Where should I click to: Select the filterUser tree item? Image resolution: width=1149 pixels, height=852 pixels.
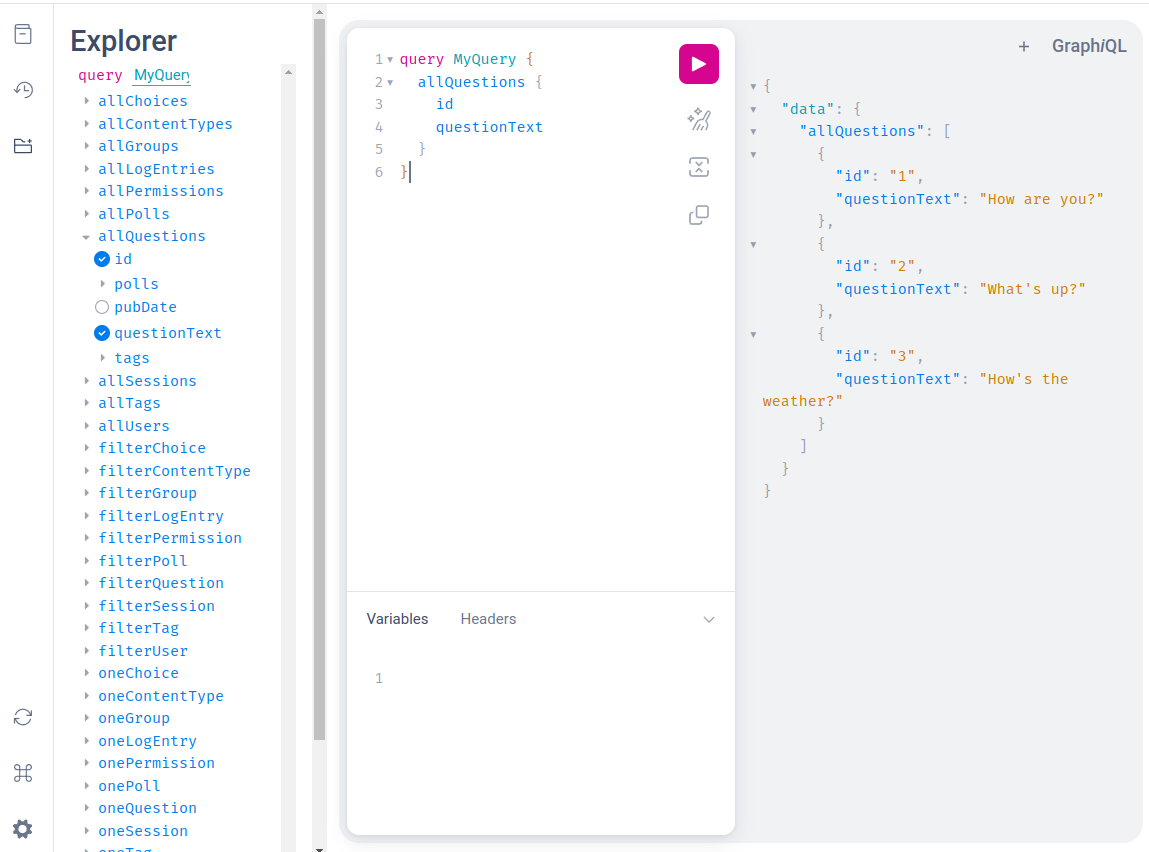(143, 651)
